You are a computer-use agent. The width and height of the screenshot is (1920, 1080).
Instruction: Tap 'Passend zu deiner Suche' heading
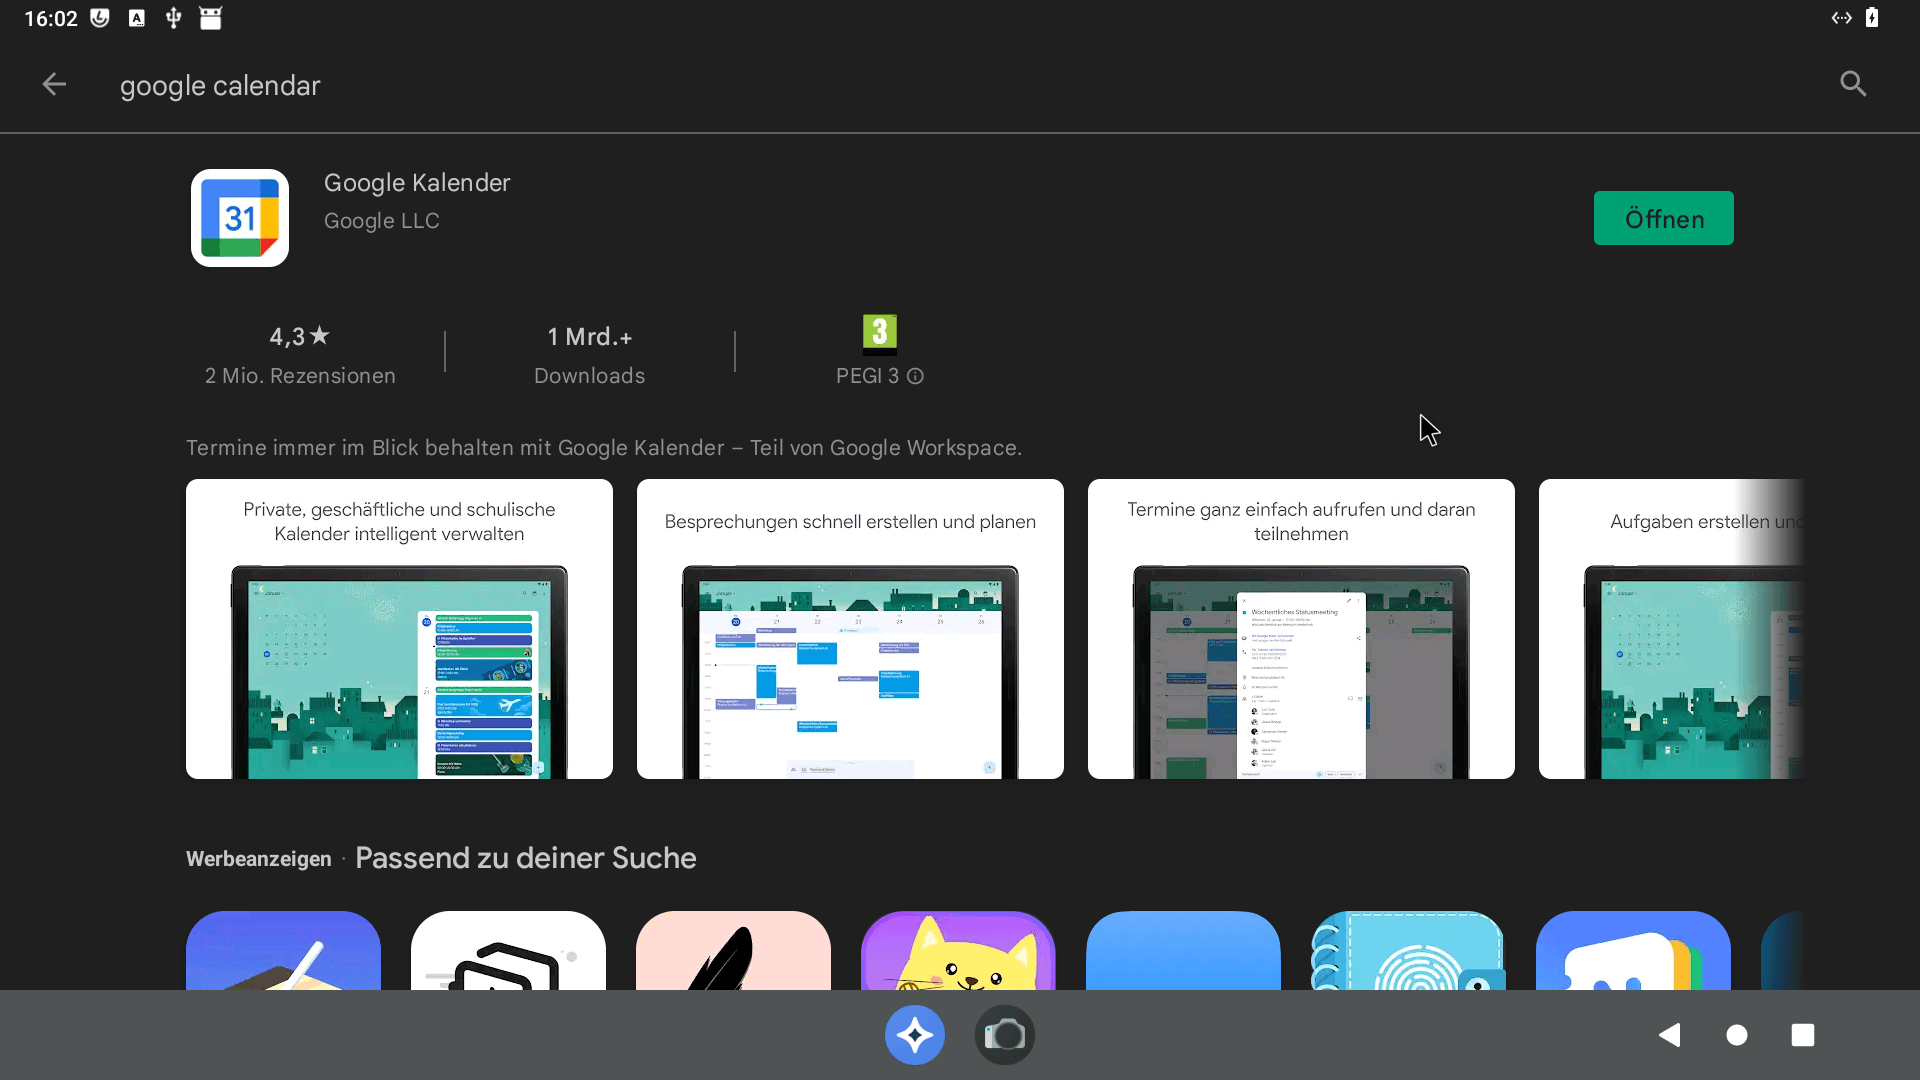point(526,858)
